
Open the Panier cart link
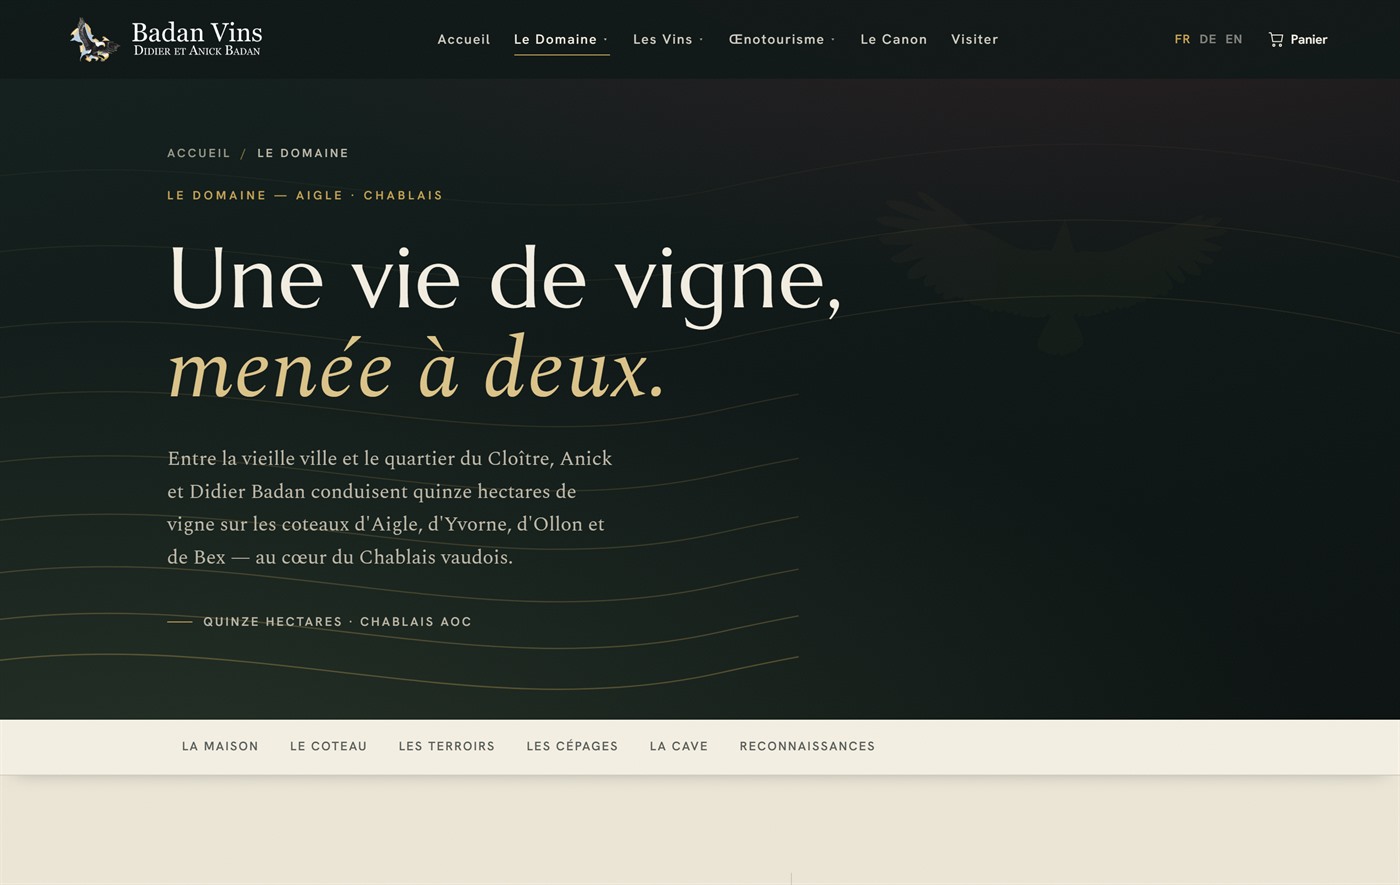pos(1298,40)
